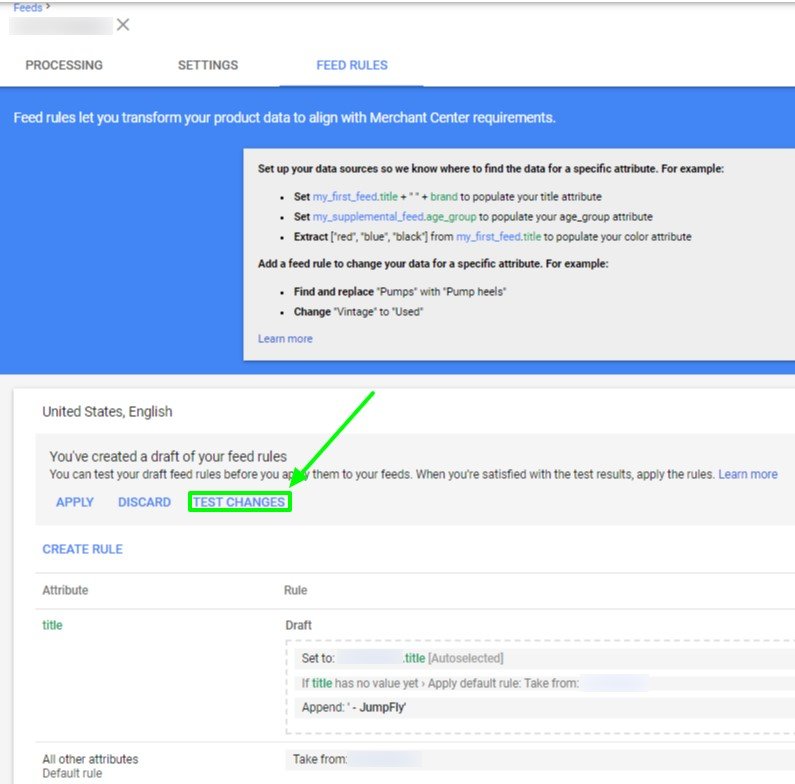Screen dimensions: 795x784
Task: Open the Settings tab
Action: click(x=208, y=65)
